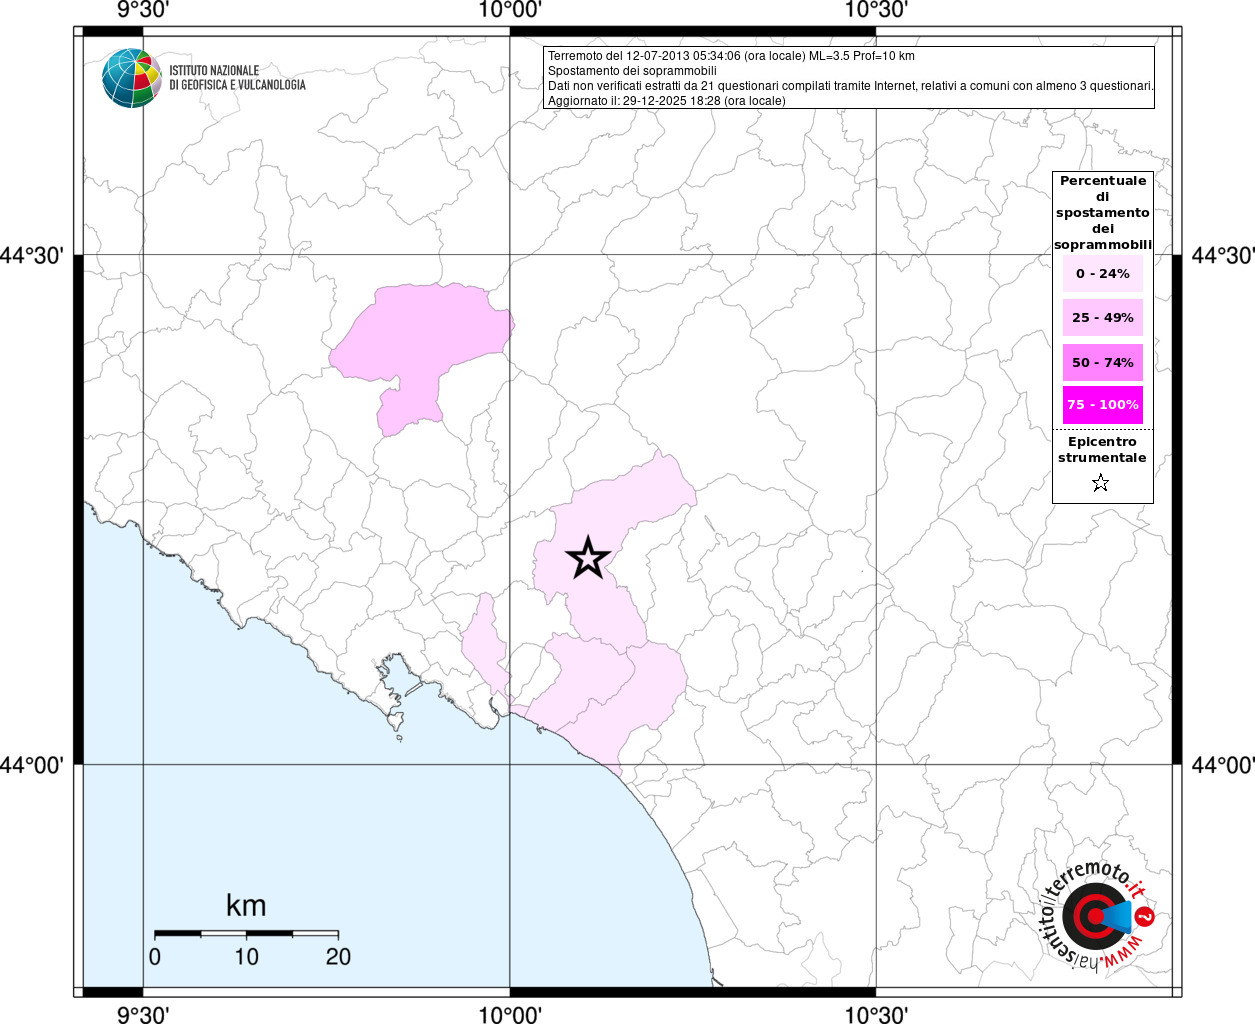Select the 75 - 100% legend swatch
1255x1024 pixels.
click(1103, 405)
